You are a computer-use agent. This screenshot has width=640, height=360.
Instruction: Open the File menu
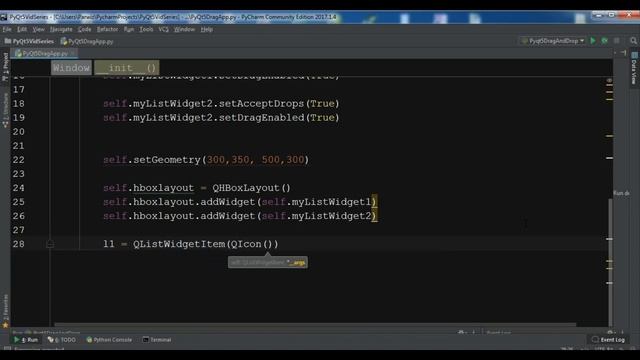click(7, 29)
